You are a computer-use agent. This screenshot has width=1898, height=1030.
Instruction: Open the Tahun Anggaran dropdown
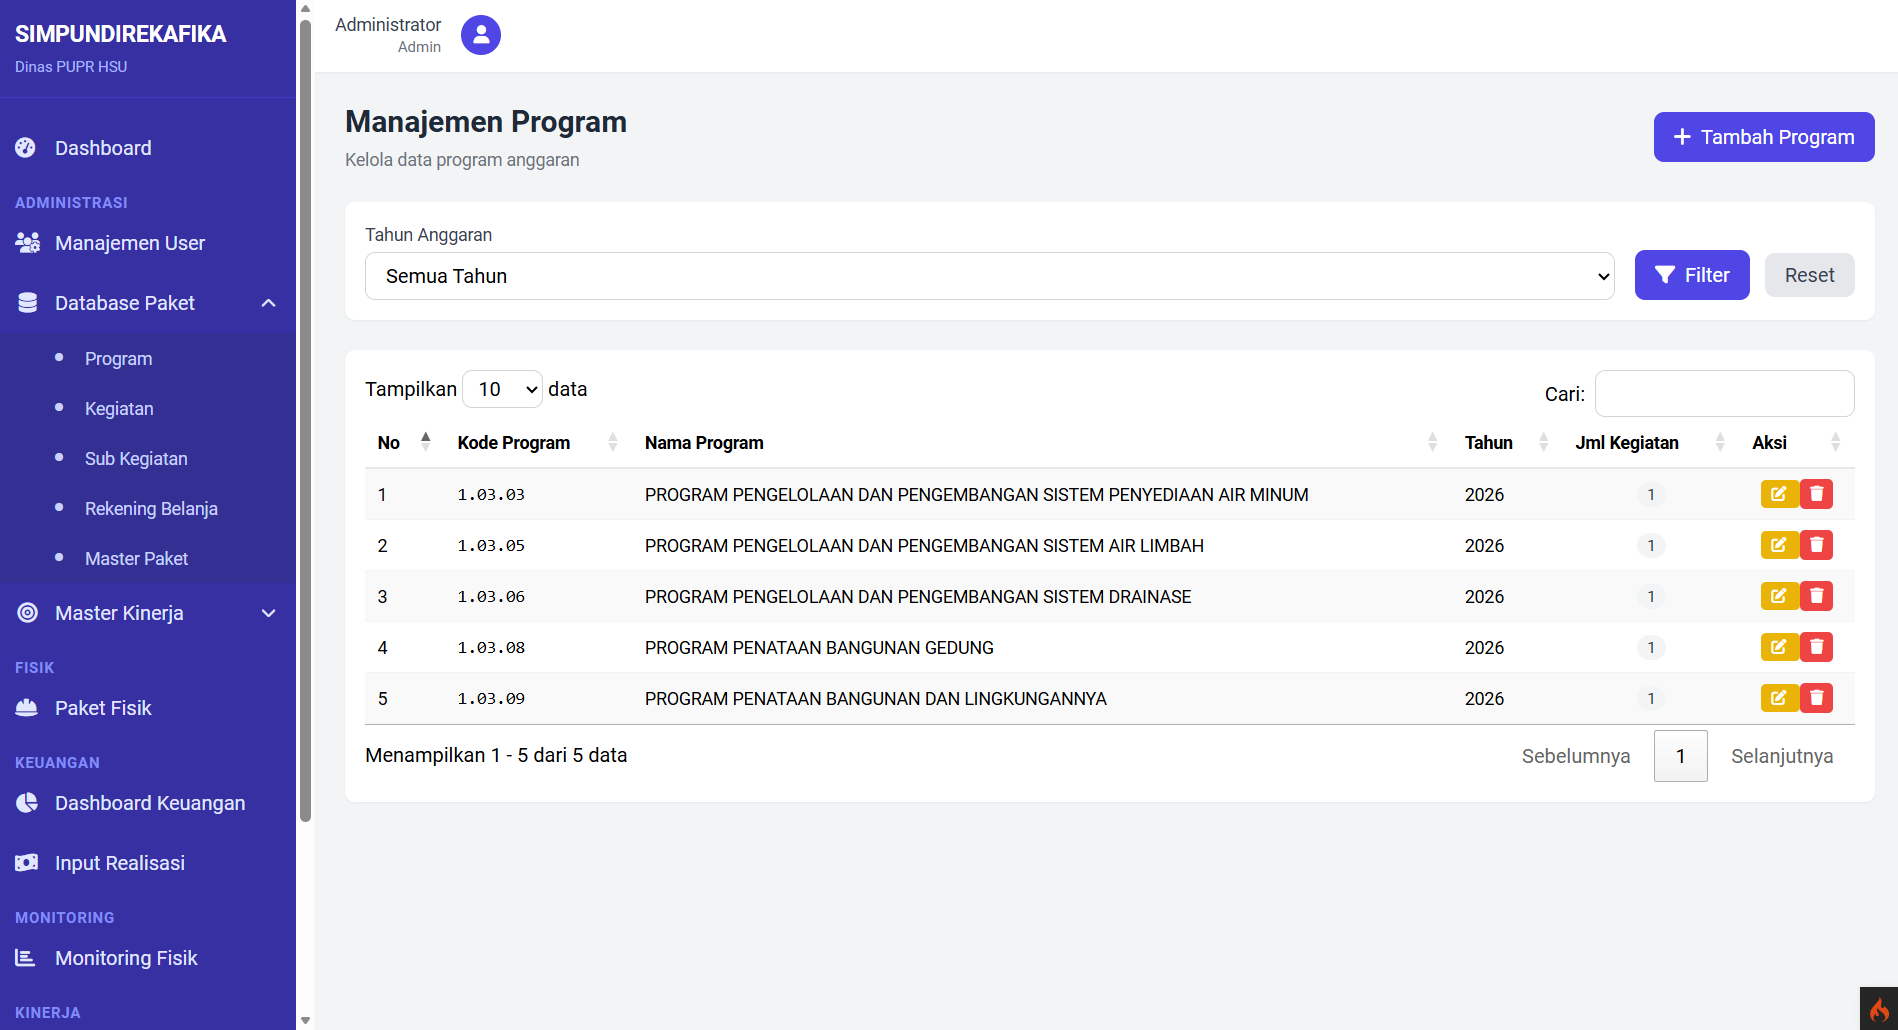pyautogui.click(x=989, y=276)
